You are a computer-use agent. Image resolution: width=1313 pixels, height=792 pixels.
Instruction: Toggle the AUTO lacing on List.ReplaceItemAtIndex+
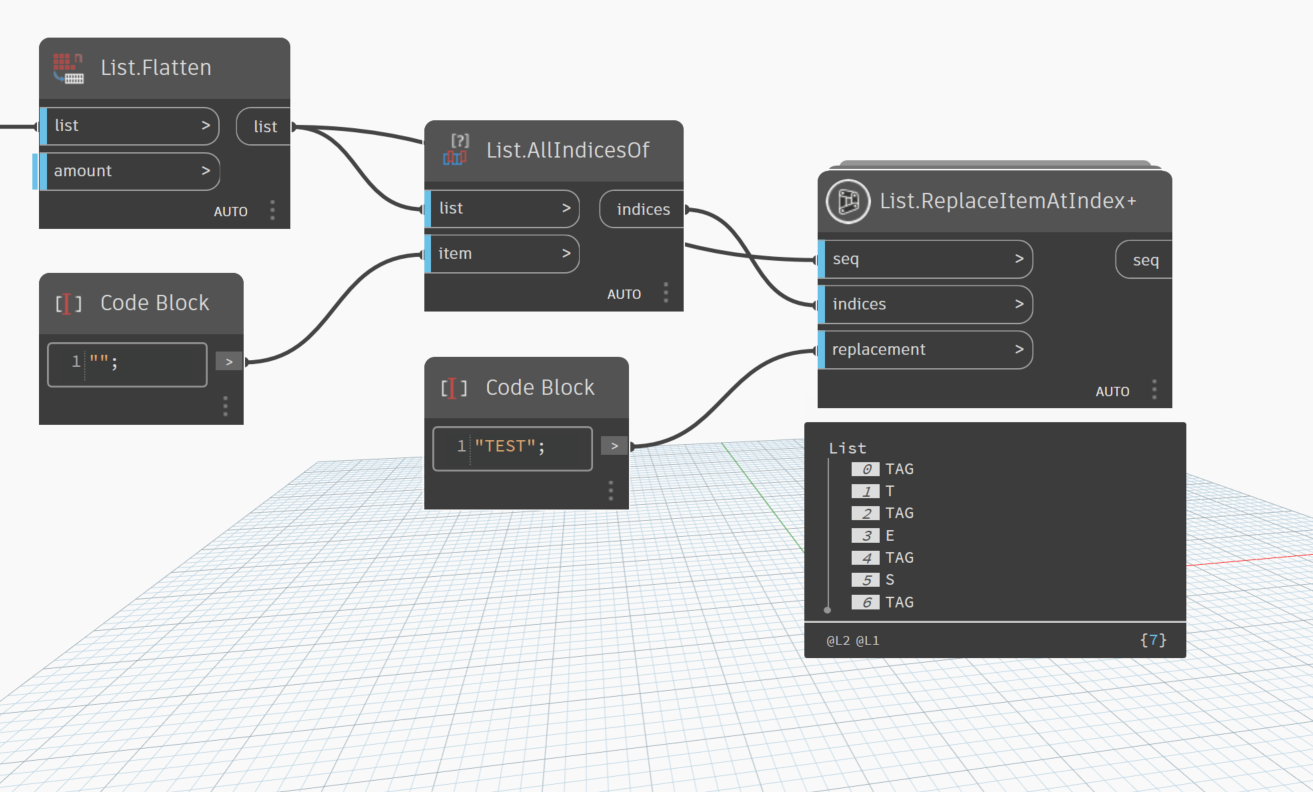tap(1112, 391)
